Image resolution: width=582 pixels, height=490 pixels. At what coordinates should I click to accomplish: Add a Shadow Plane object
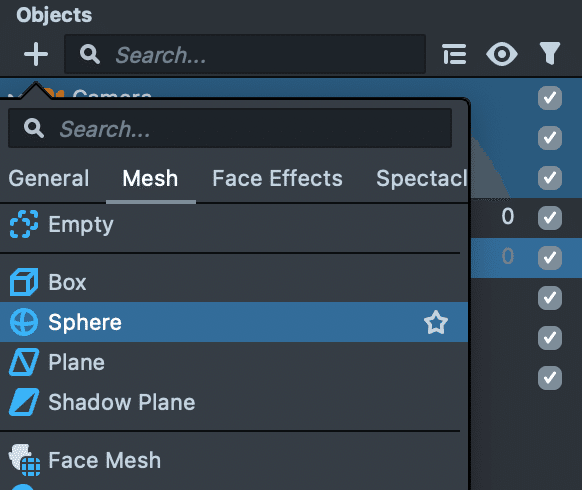click(234, 402)
